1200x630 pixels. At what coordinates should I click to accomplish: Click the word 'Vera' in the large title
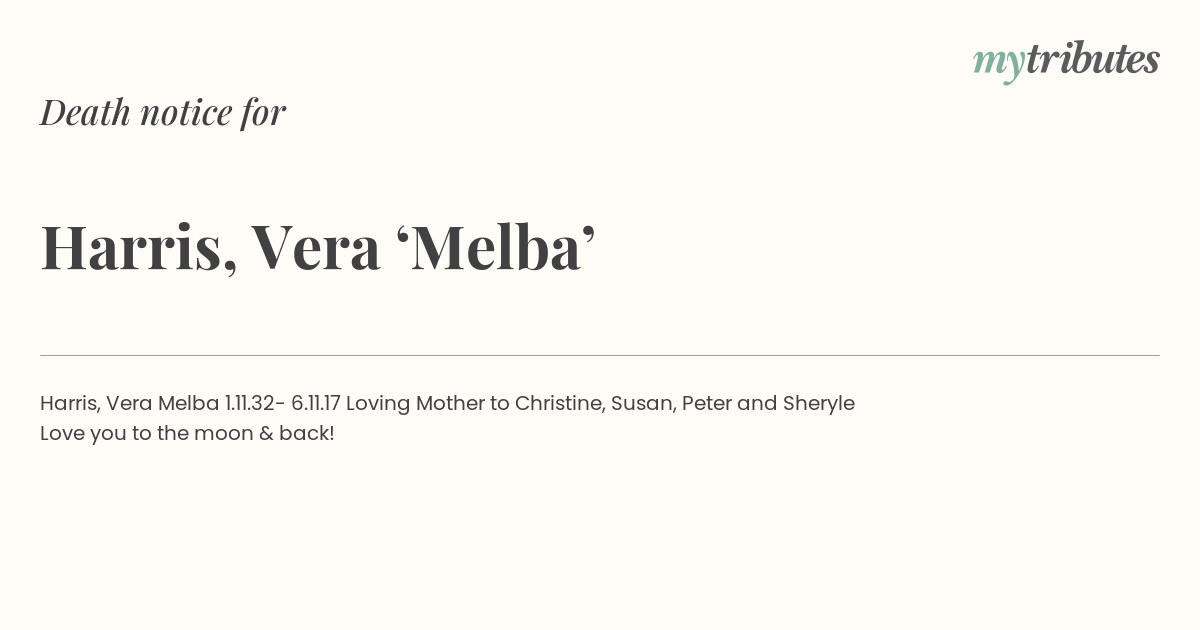point(315,247)
